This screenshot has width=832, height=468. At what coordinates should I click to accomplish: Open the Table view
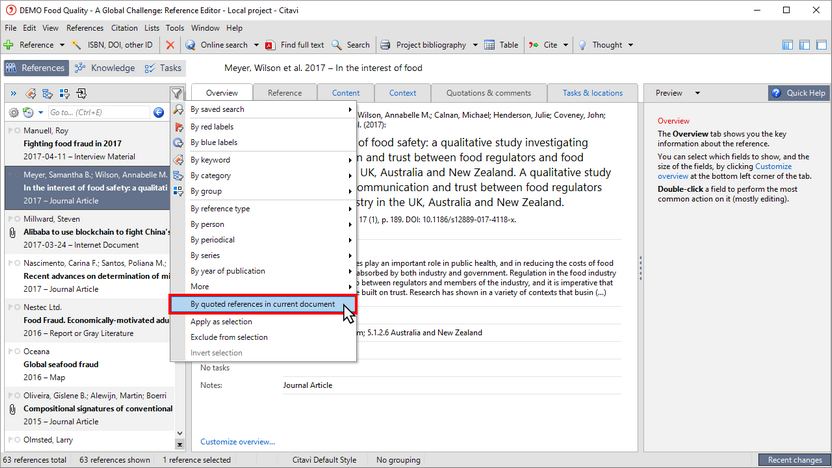501,45
